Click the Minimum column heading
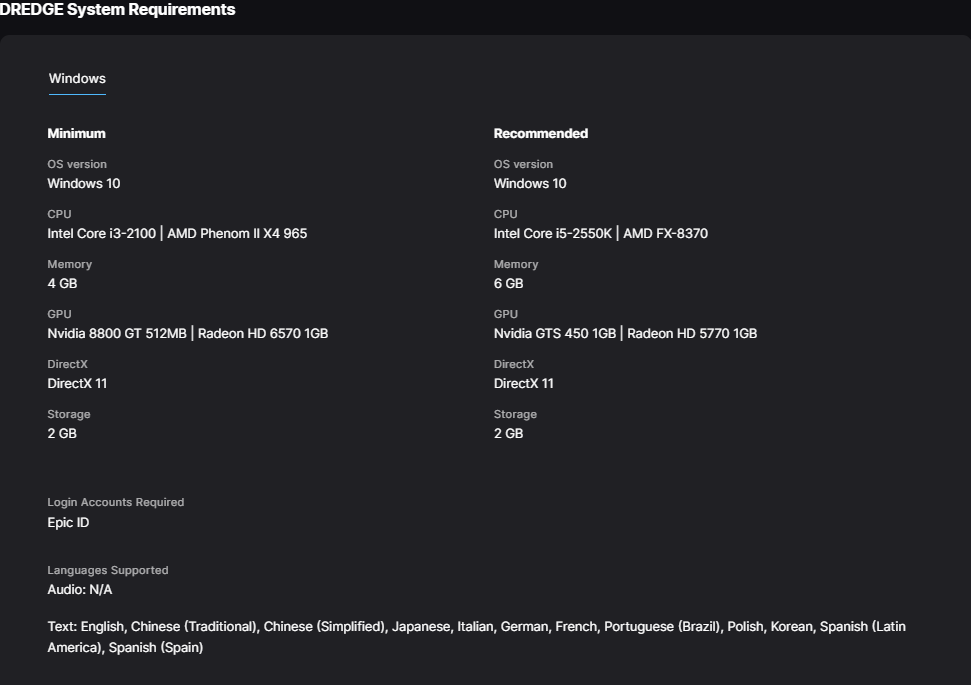The image size is (971, 685). [76, 133]
